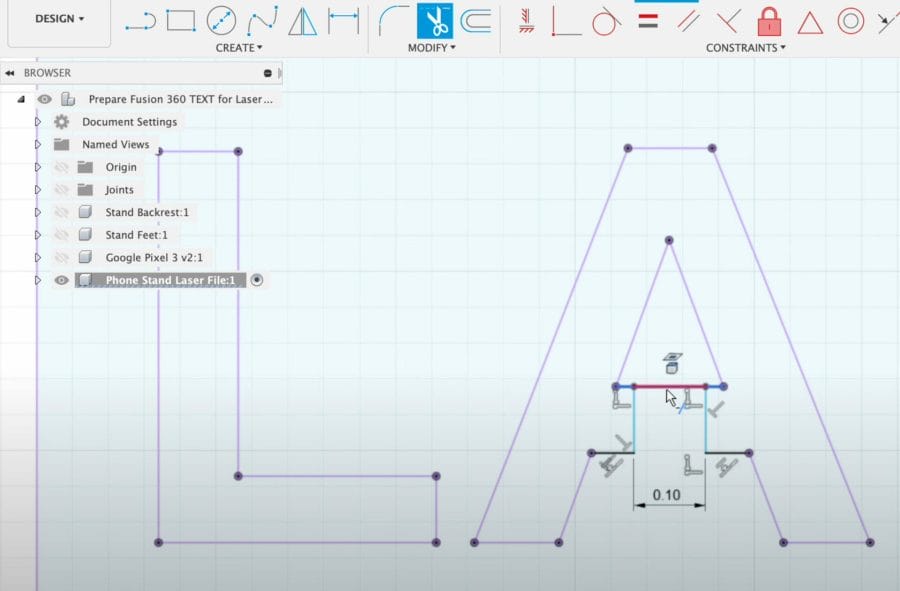
Task: Show the Origin folder via eye icon
Action: (x=61, y=167)
